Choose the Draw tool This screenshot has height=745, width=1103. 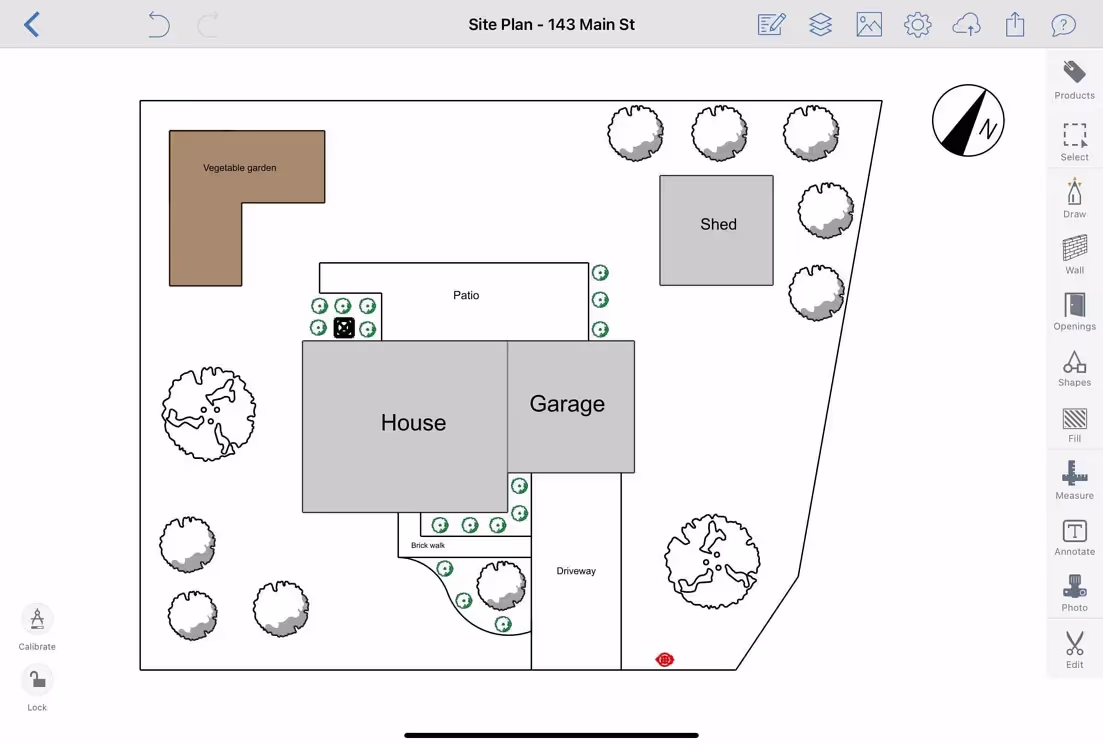click(1074, 199)
